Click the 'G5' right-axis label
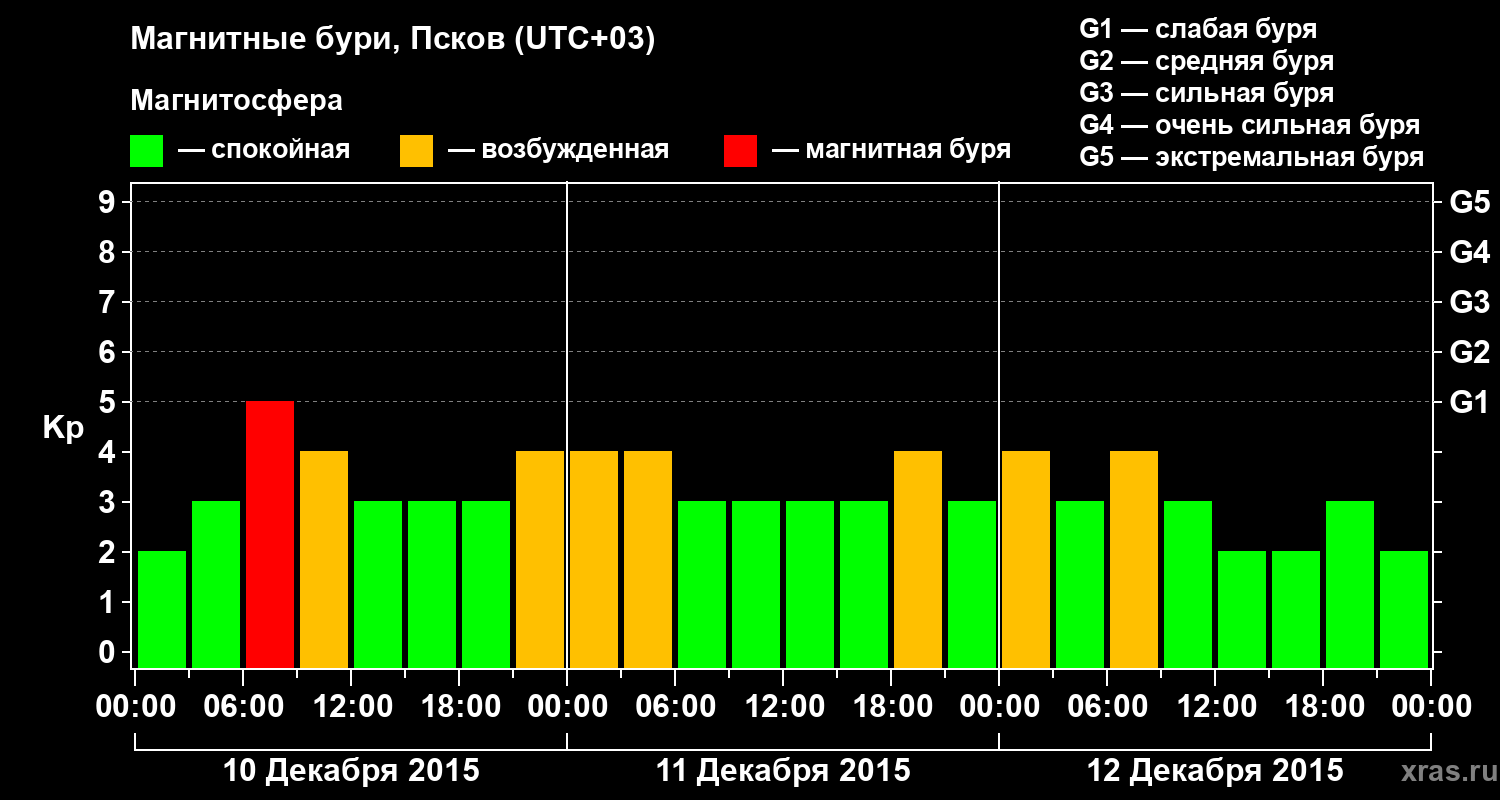 pyautogui.click(x=1469, y=202)
